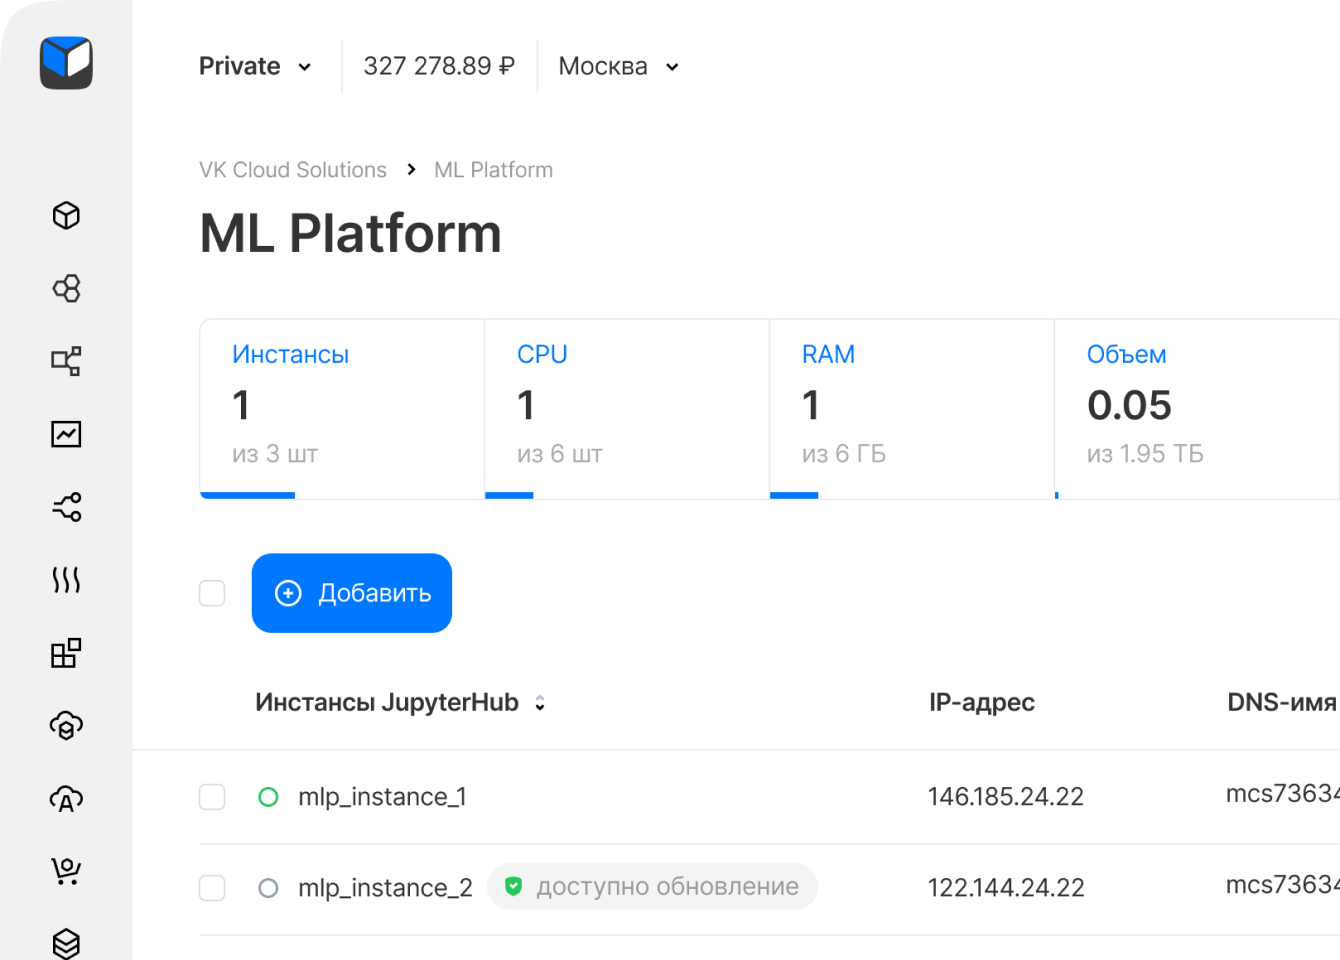Open the marketplace cart sidebar icon
The image size is (1340, 960).
66,871
